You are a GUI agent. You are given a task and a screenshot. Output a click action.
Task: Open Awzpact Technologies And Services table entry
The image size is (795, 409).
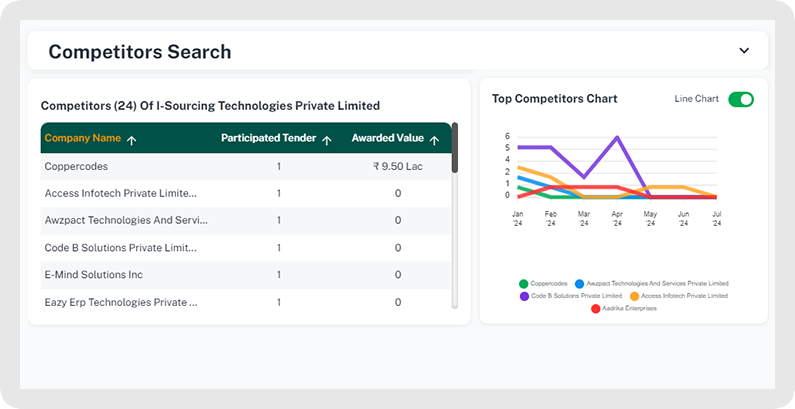point(120,220)
